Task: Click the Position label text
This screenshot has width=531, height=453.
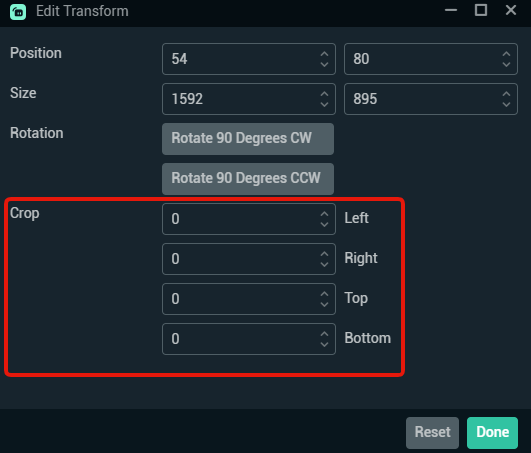Action: [x=36, y=53]
